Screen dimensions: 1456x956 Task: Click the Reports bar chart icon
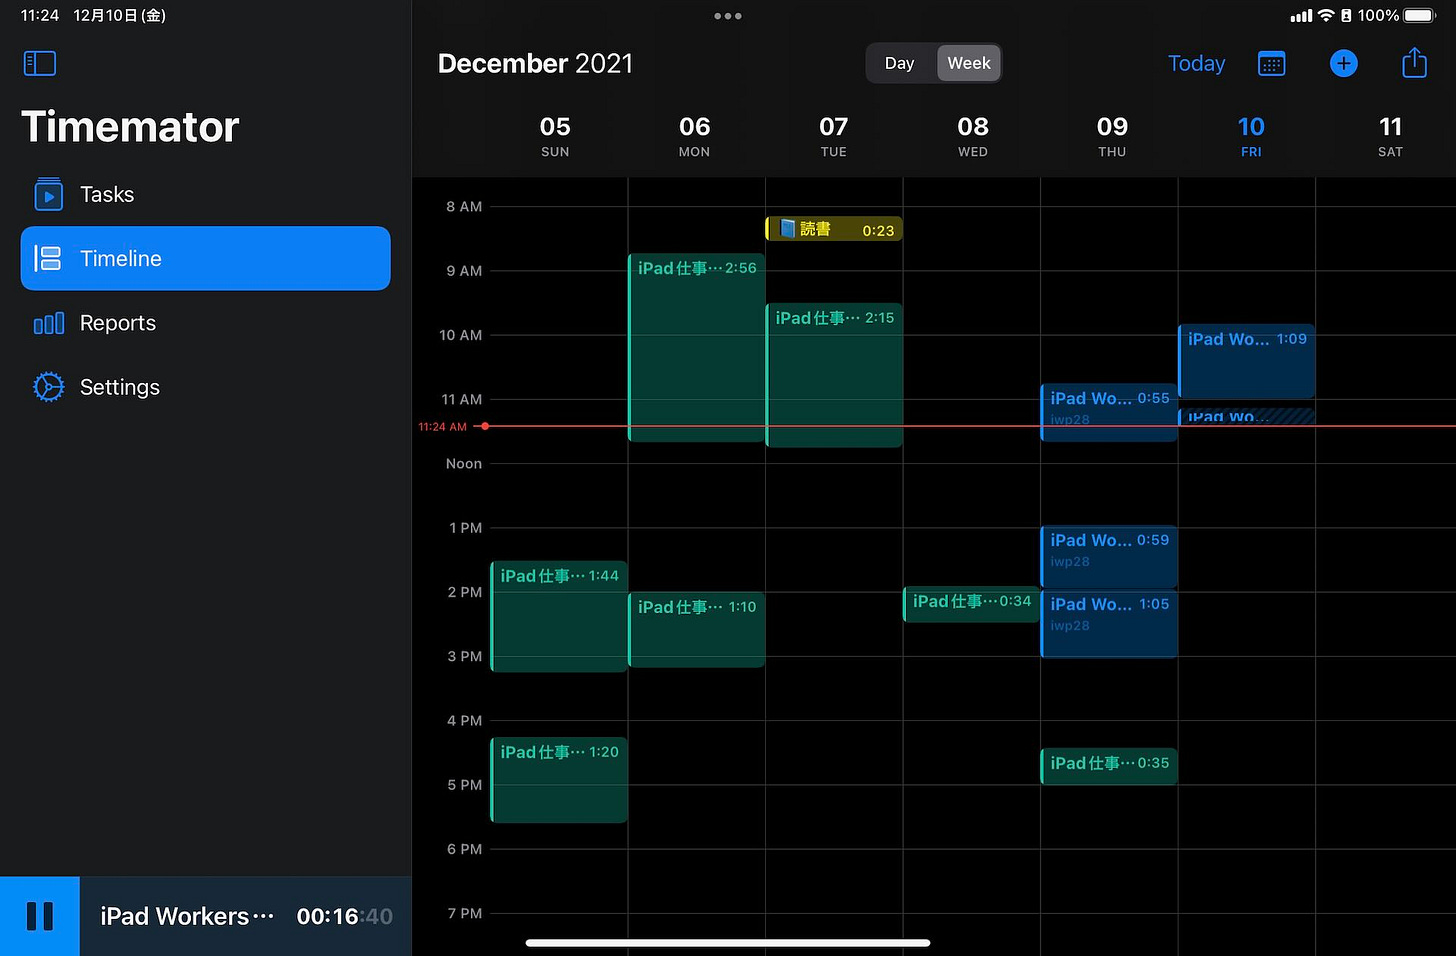48,323
